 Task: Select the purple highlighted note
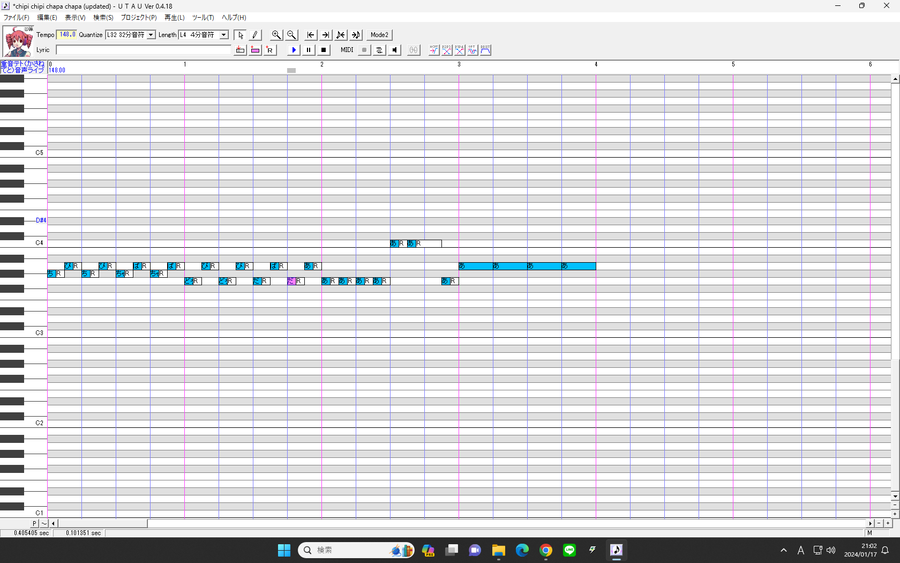(292, 281)
